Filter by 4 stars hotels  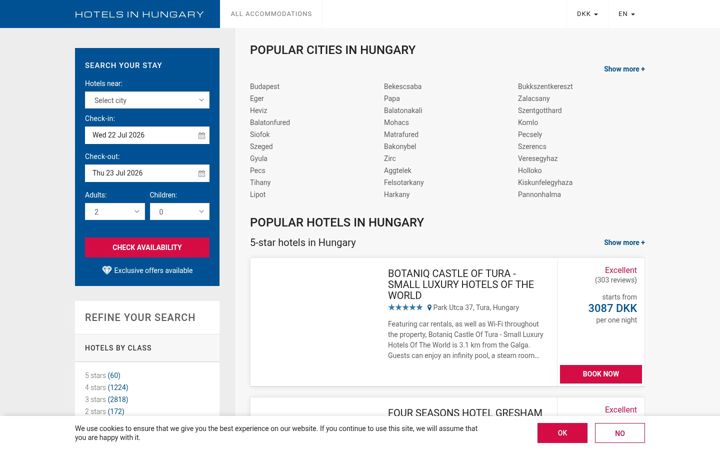107,388
